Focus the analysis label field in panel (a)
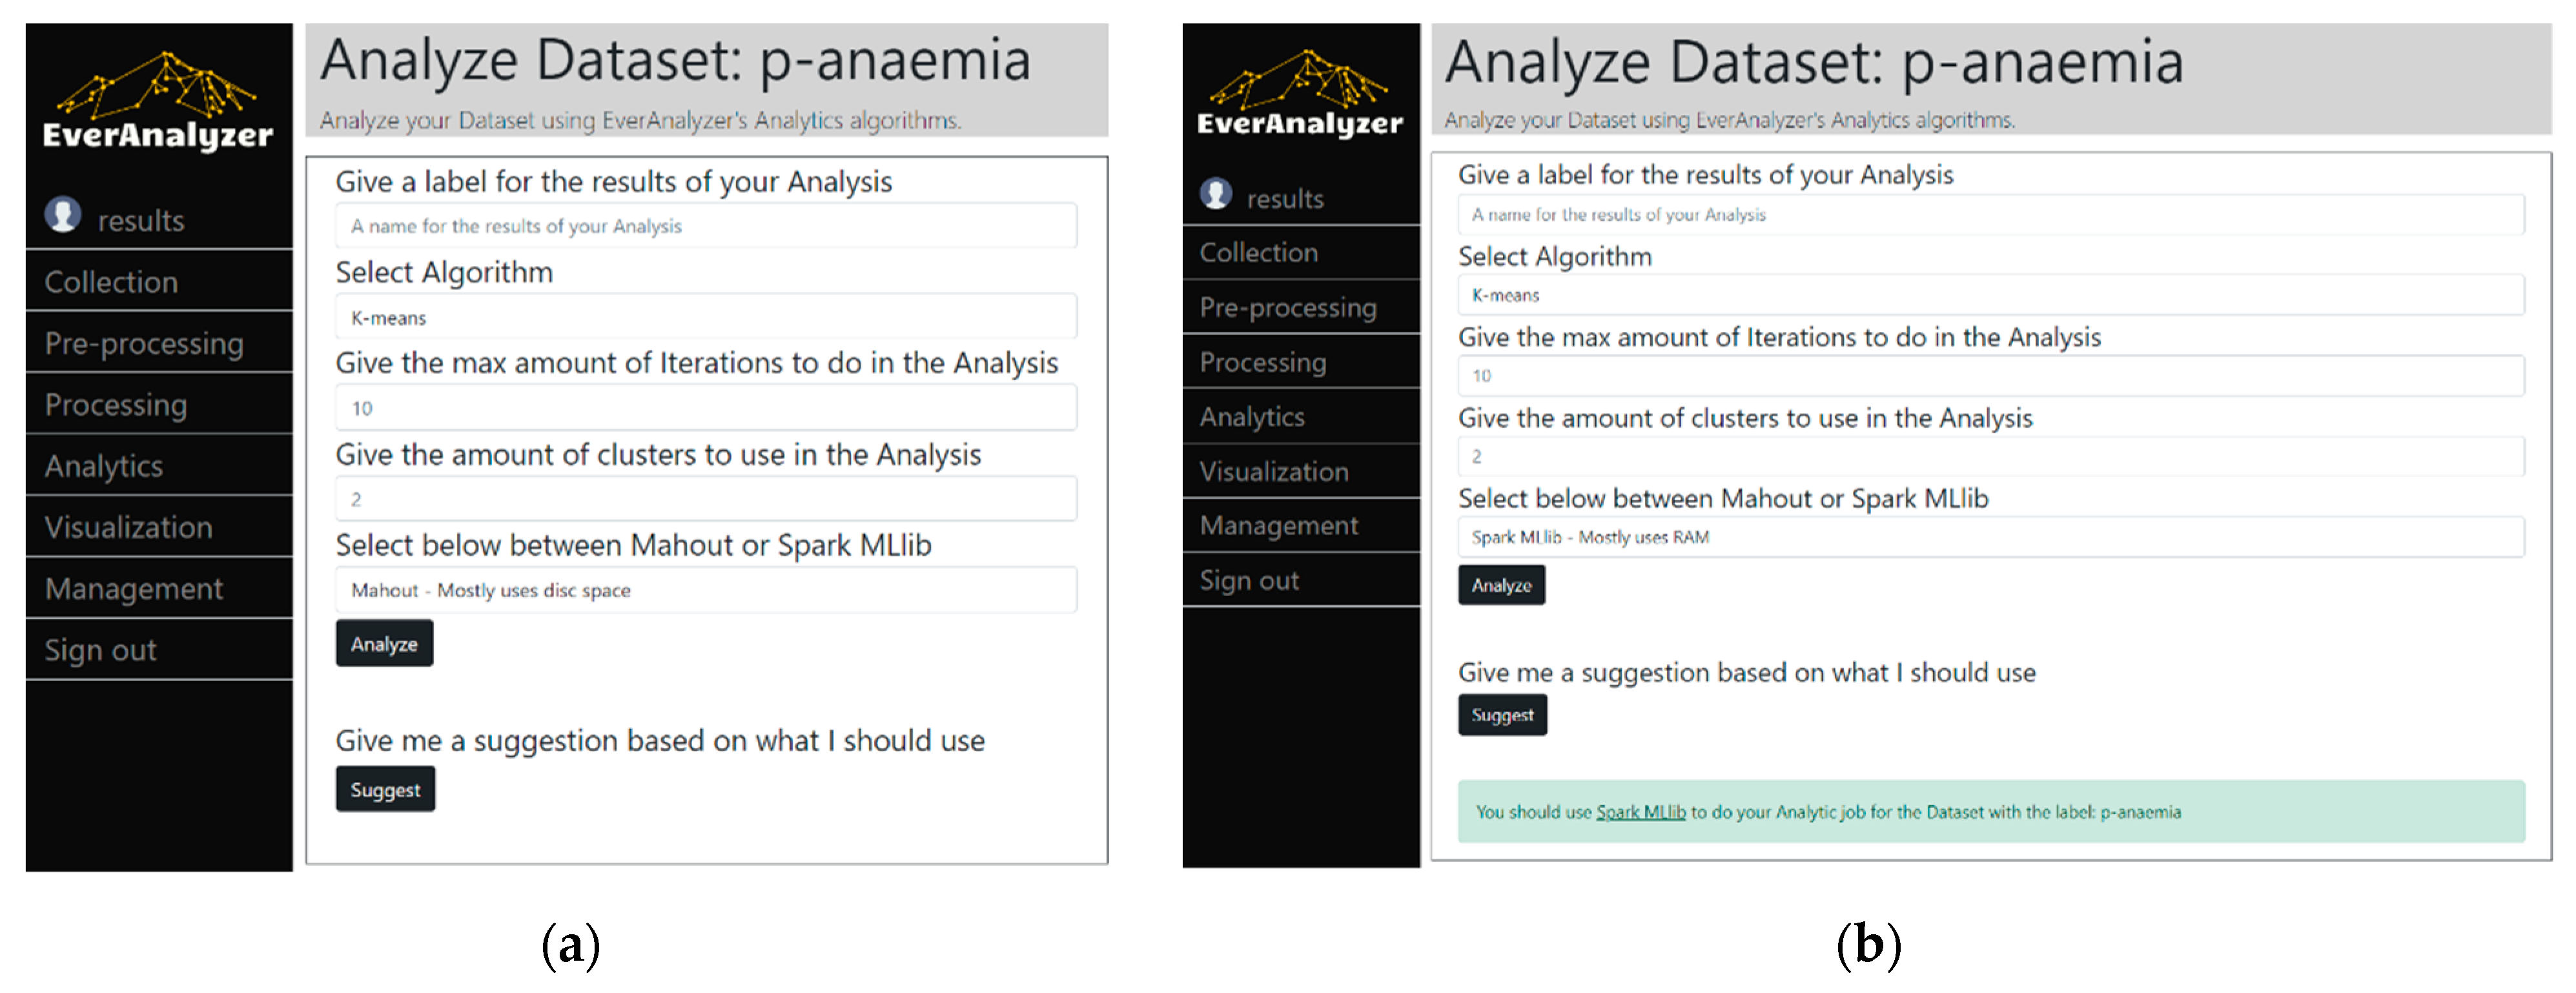 click(x=706, y=226)
